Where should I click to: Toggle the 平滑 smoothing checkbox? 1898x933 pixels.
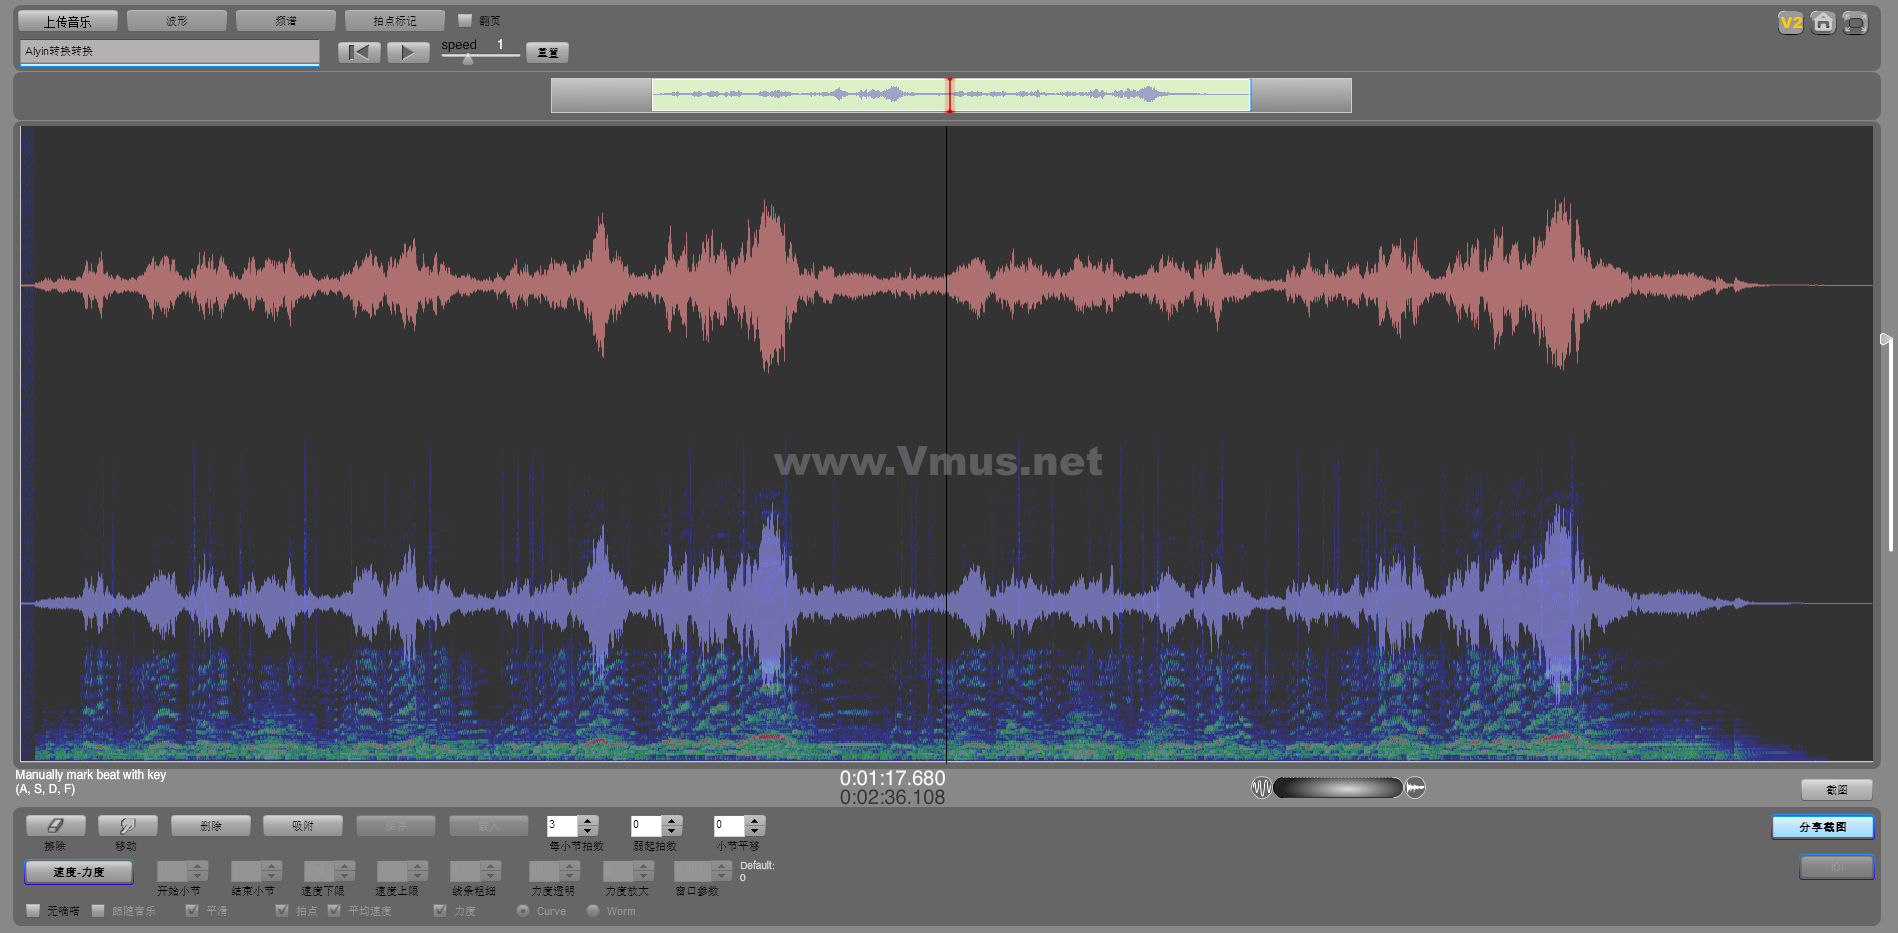coord(192,910)
